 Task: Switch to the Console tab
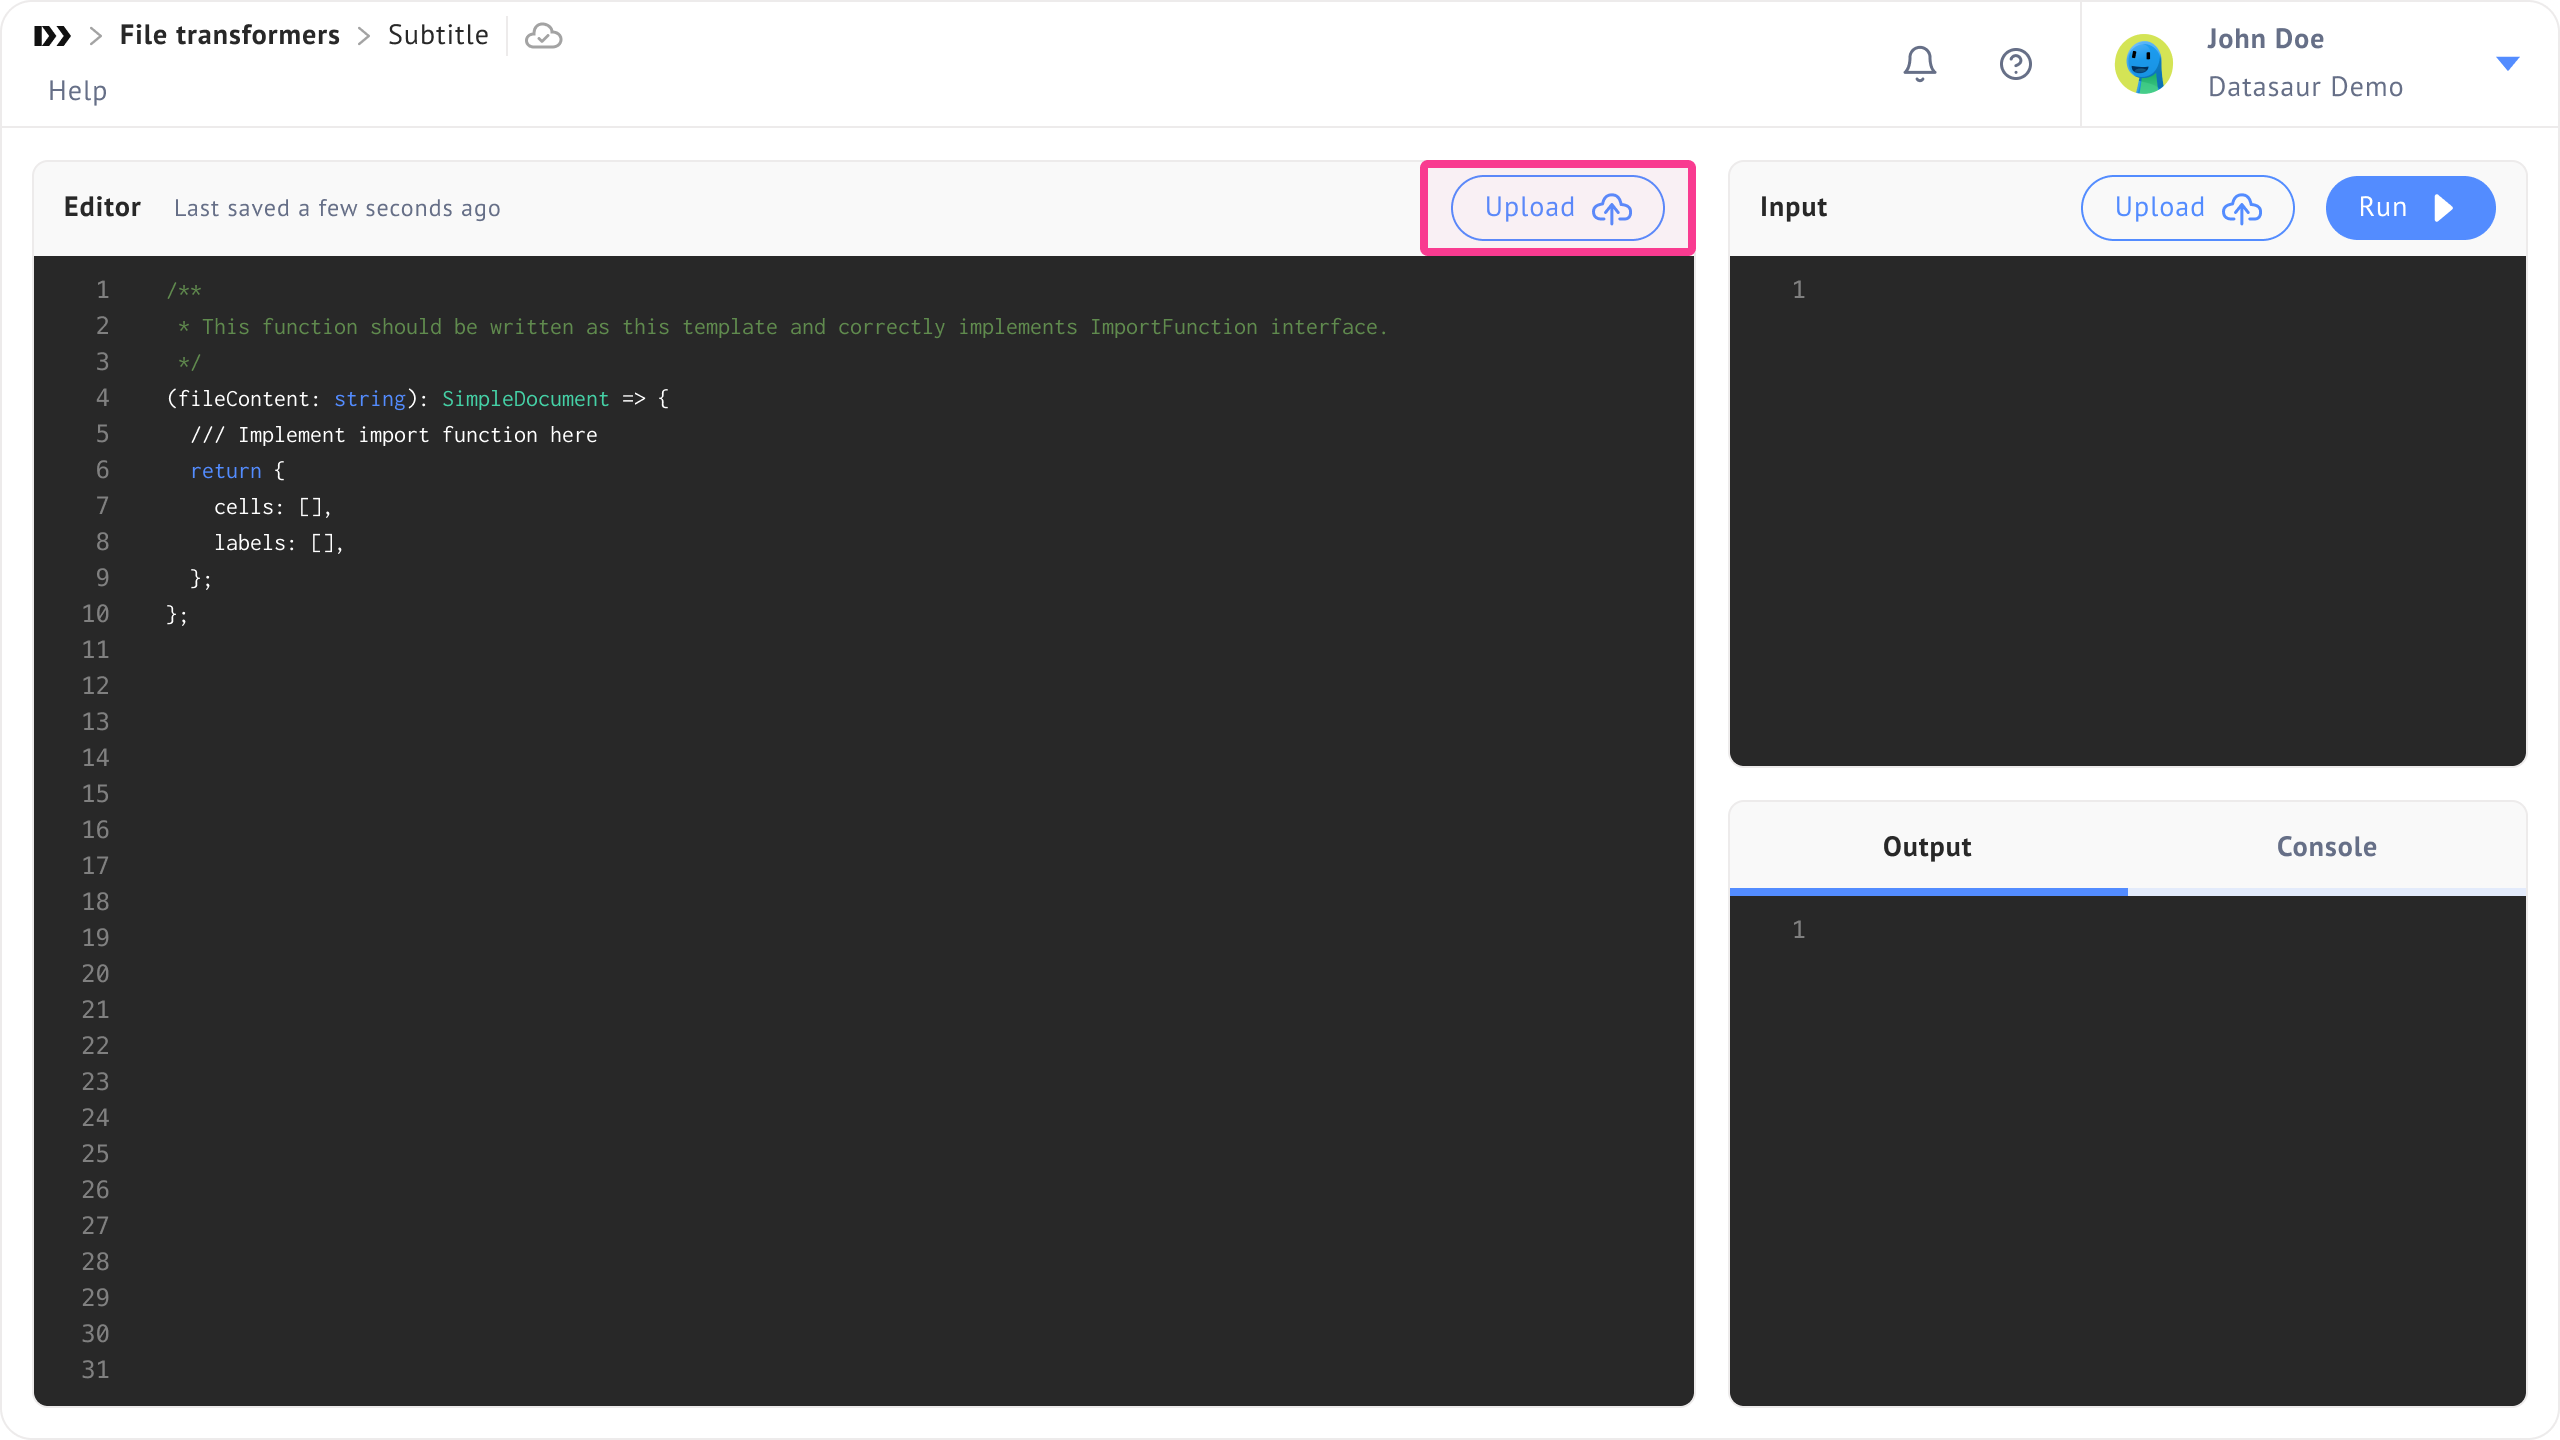point(2326,847)
